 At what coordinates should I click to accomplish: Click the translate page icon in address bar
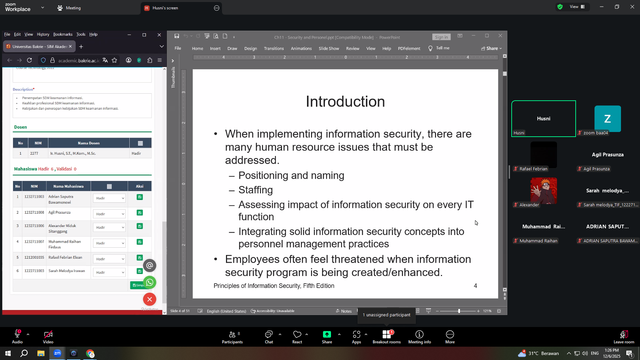tap(105, 60)
